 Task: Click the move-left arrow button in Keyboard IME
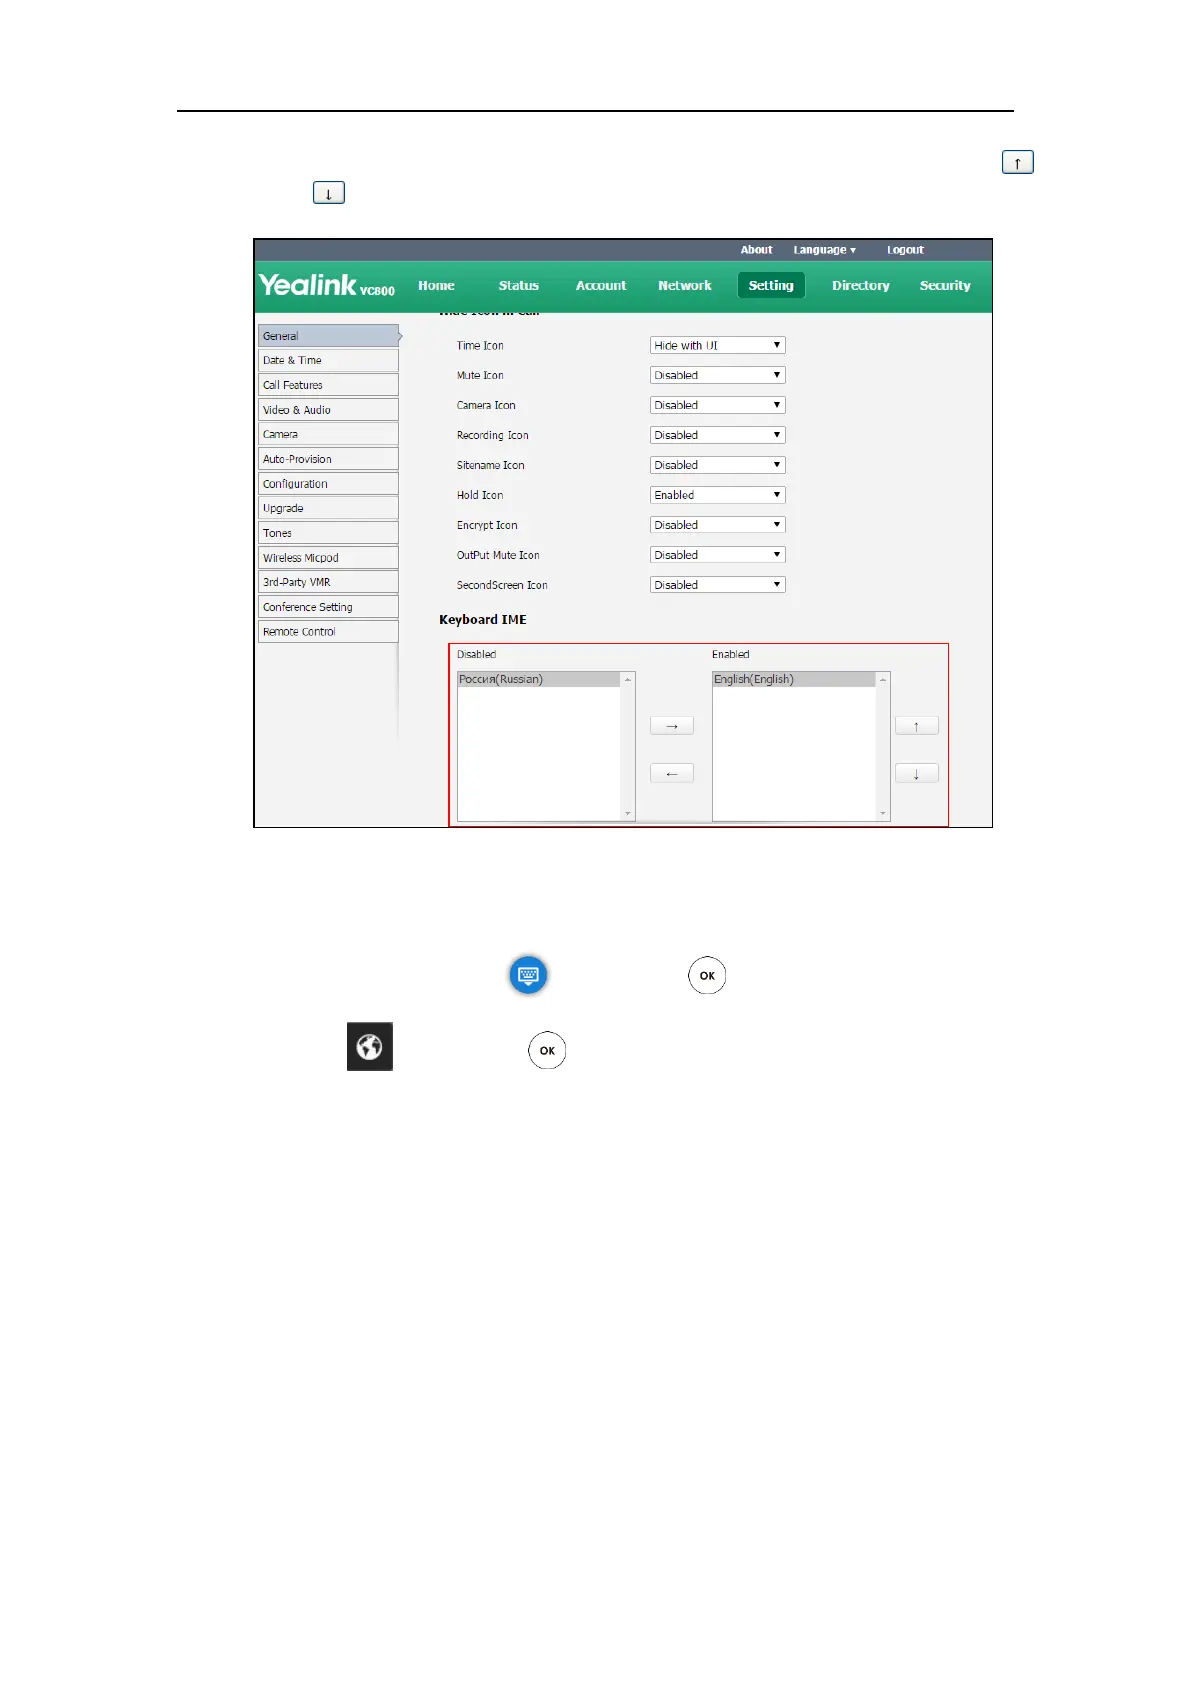tap(672, 773)
